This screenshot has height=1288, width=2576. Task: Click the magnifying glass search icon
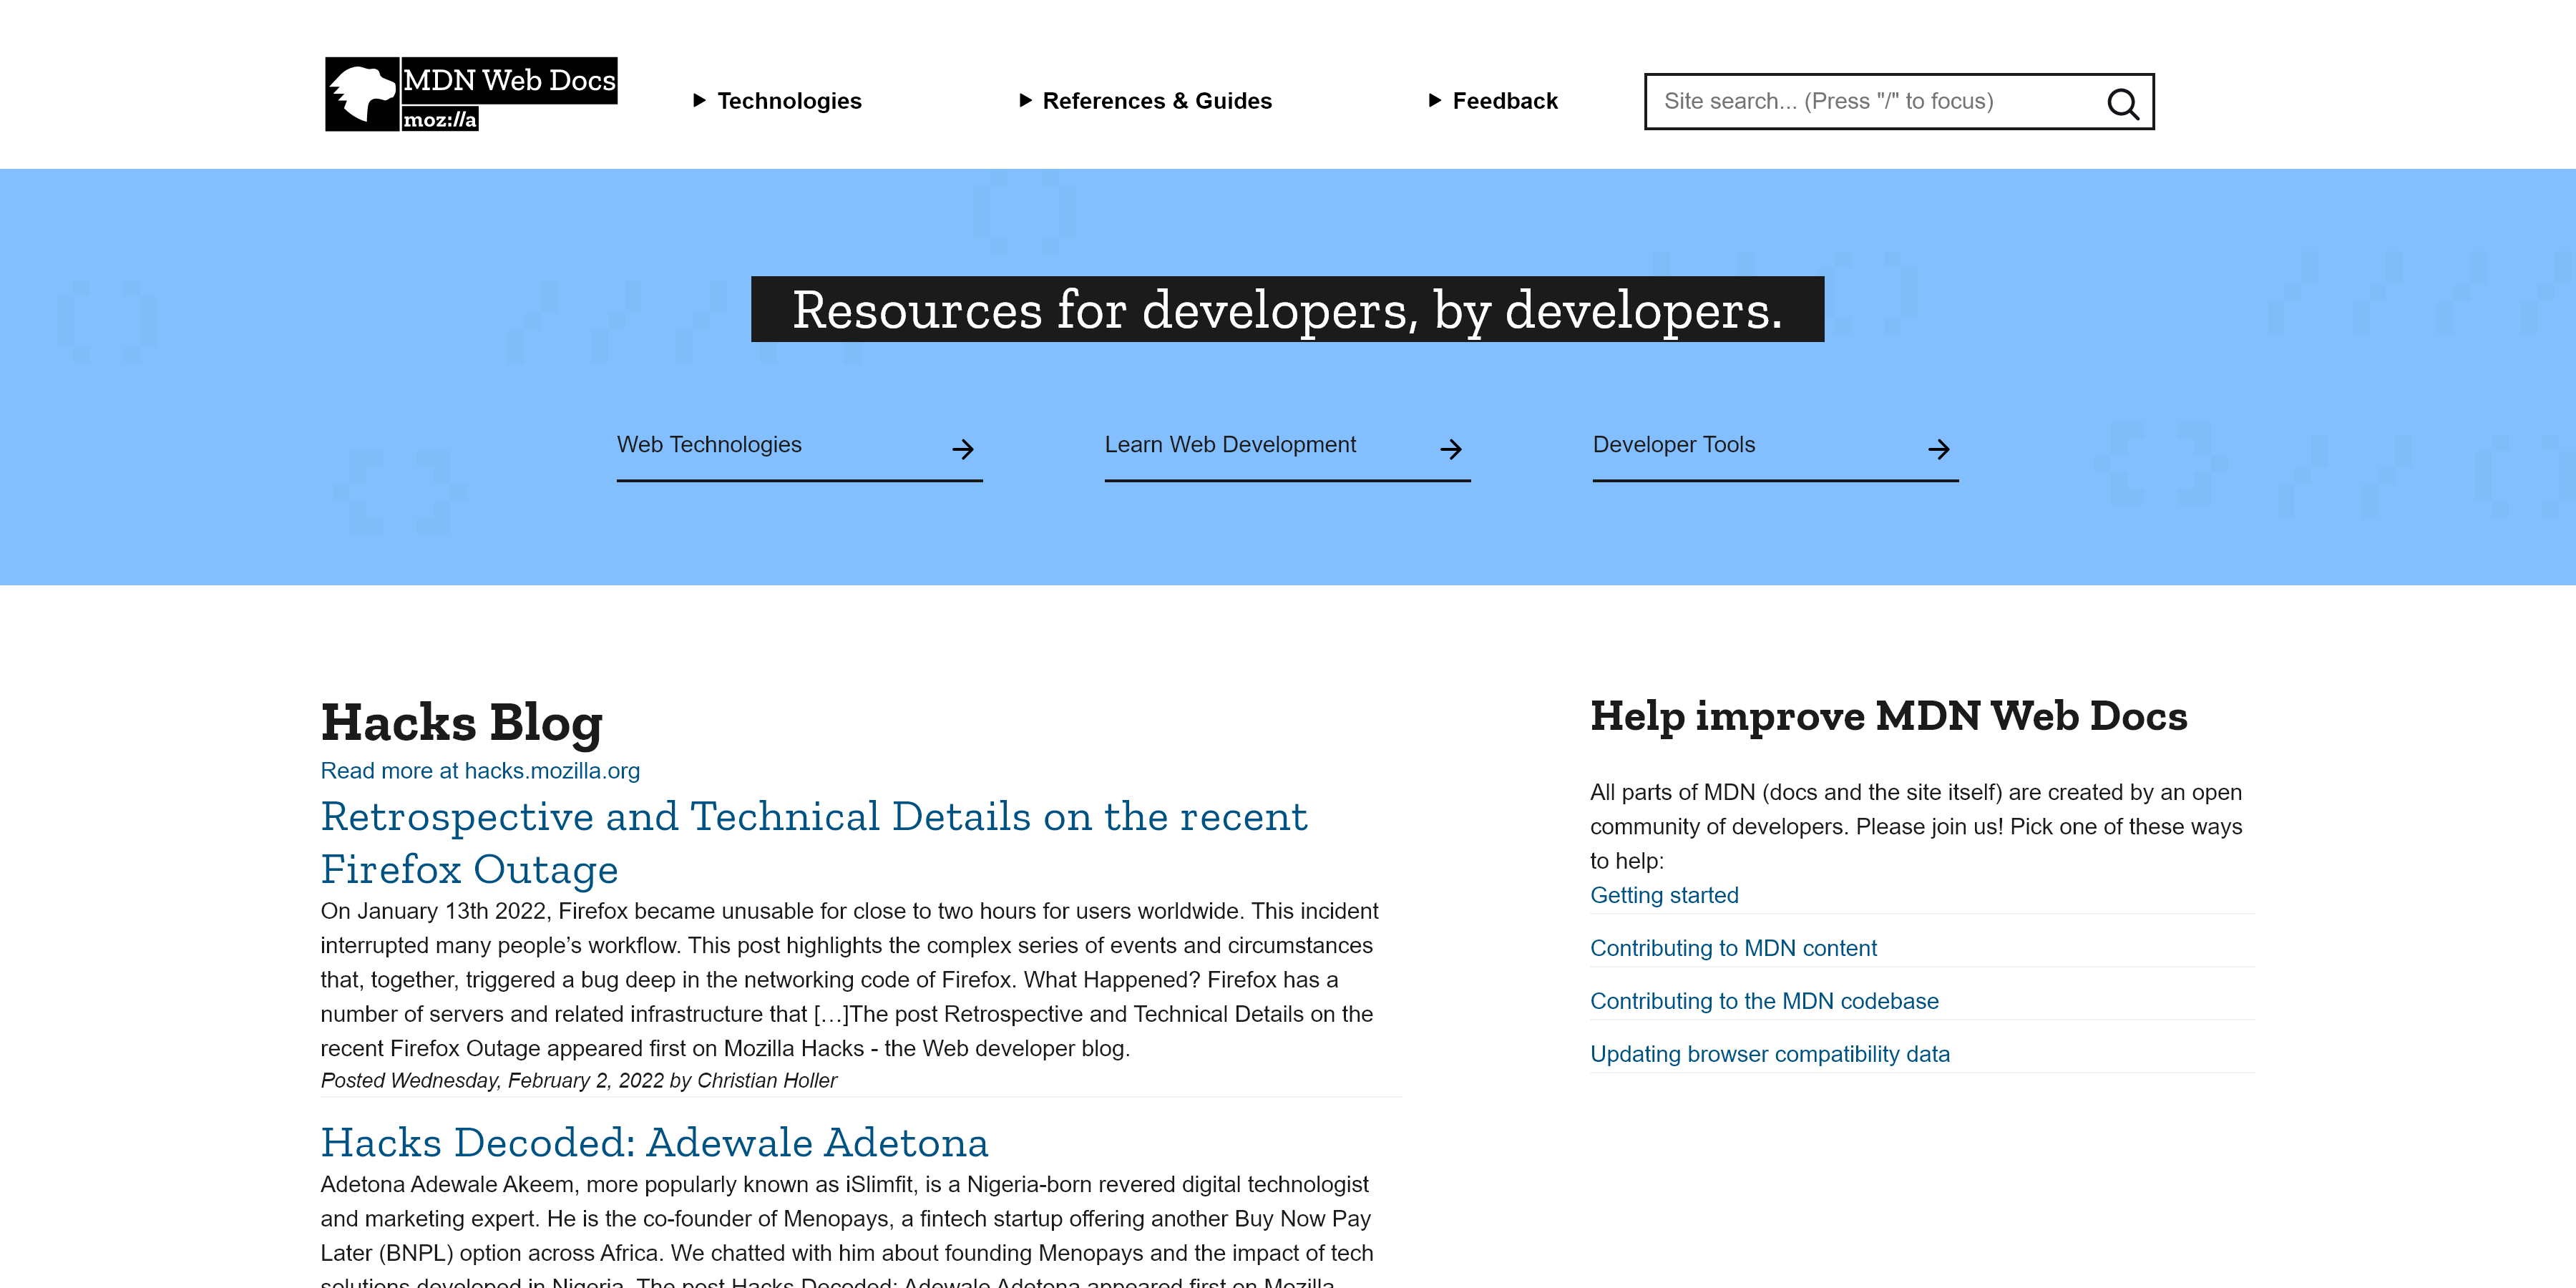pyautogui.click(x=2122, y=103)
